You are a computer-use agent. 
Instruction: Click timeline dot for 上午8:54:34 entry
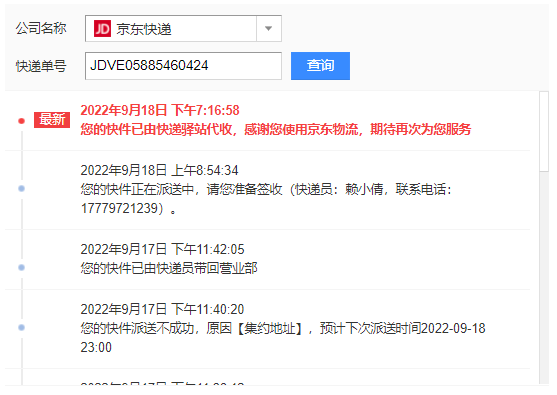[x=21, y=188]
